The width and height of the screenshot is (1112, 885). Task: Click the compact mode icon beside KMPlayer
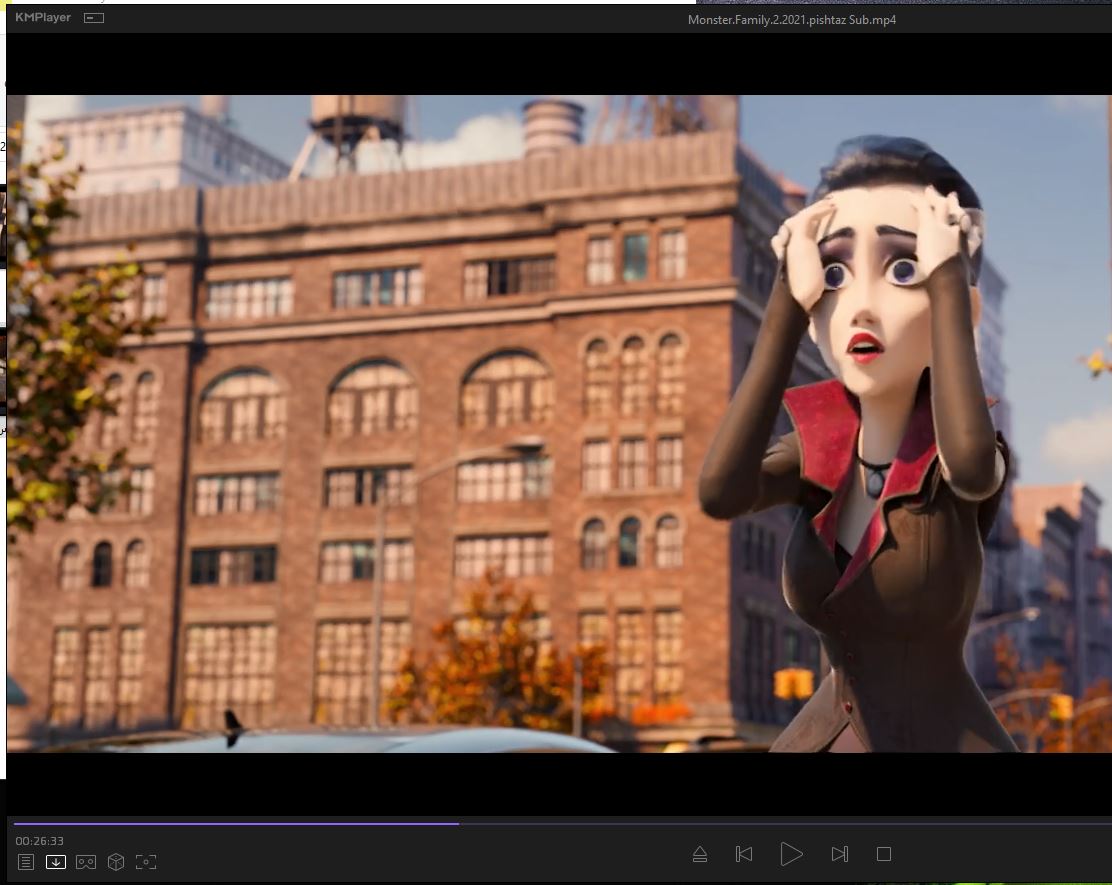coord(94,18)
